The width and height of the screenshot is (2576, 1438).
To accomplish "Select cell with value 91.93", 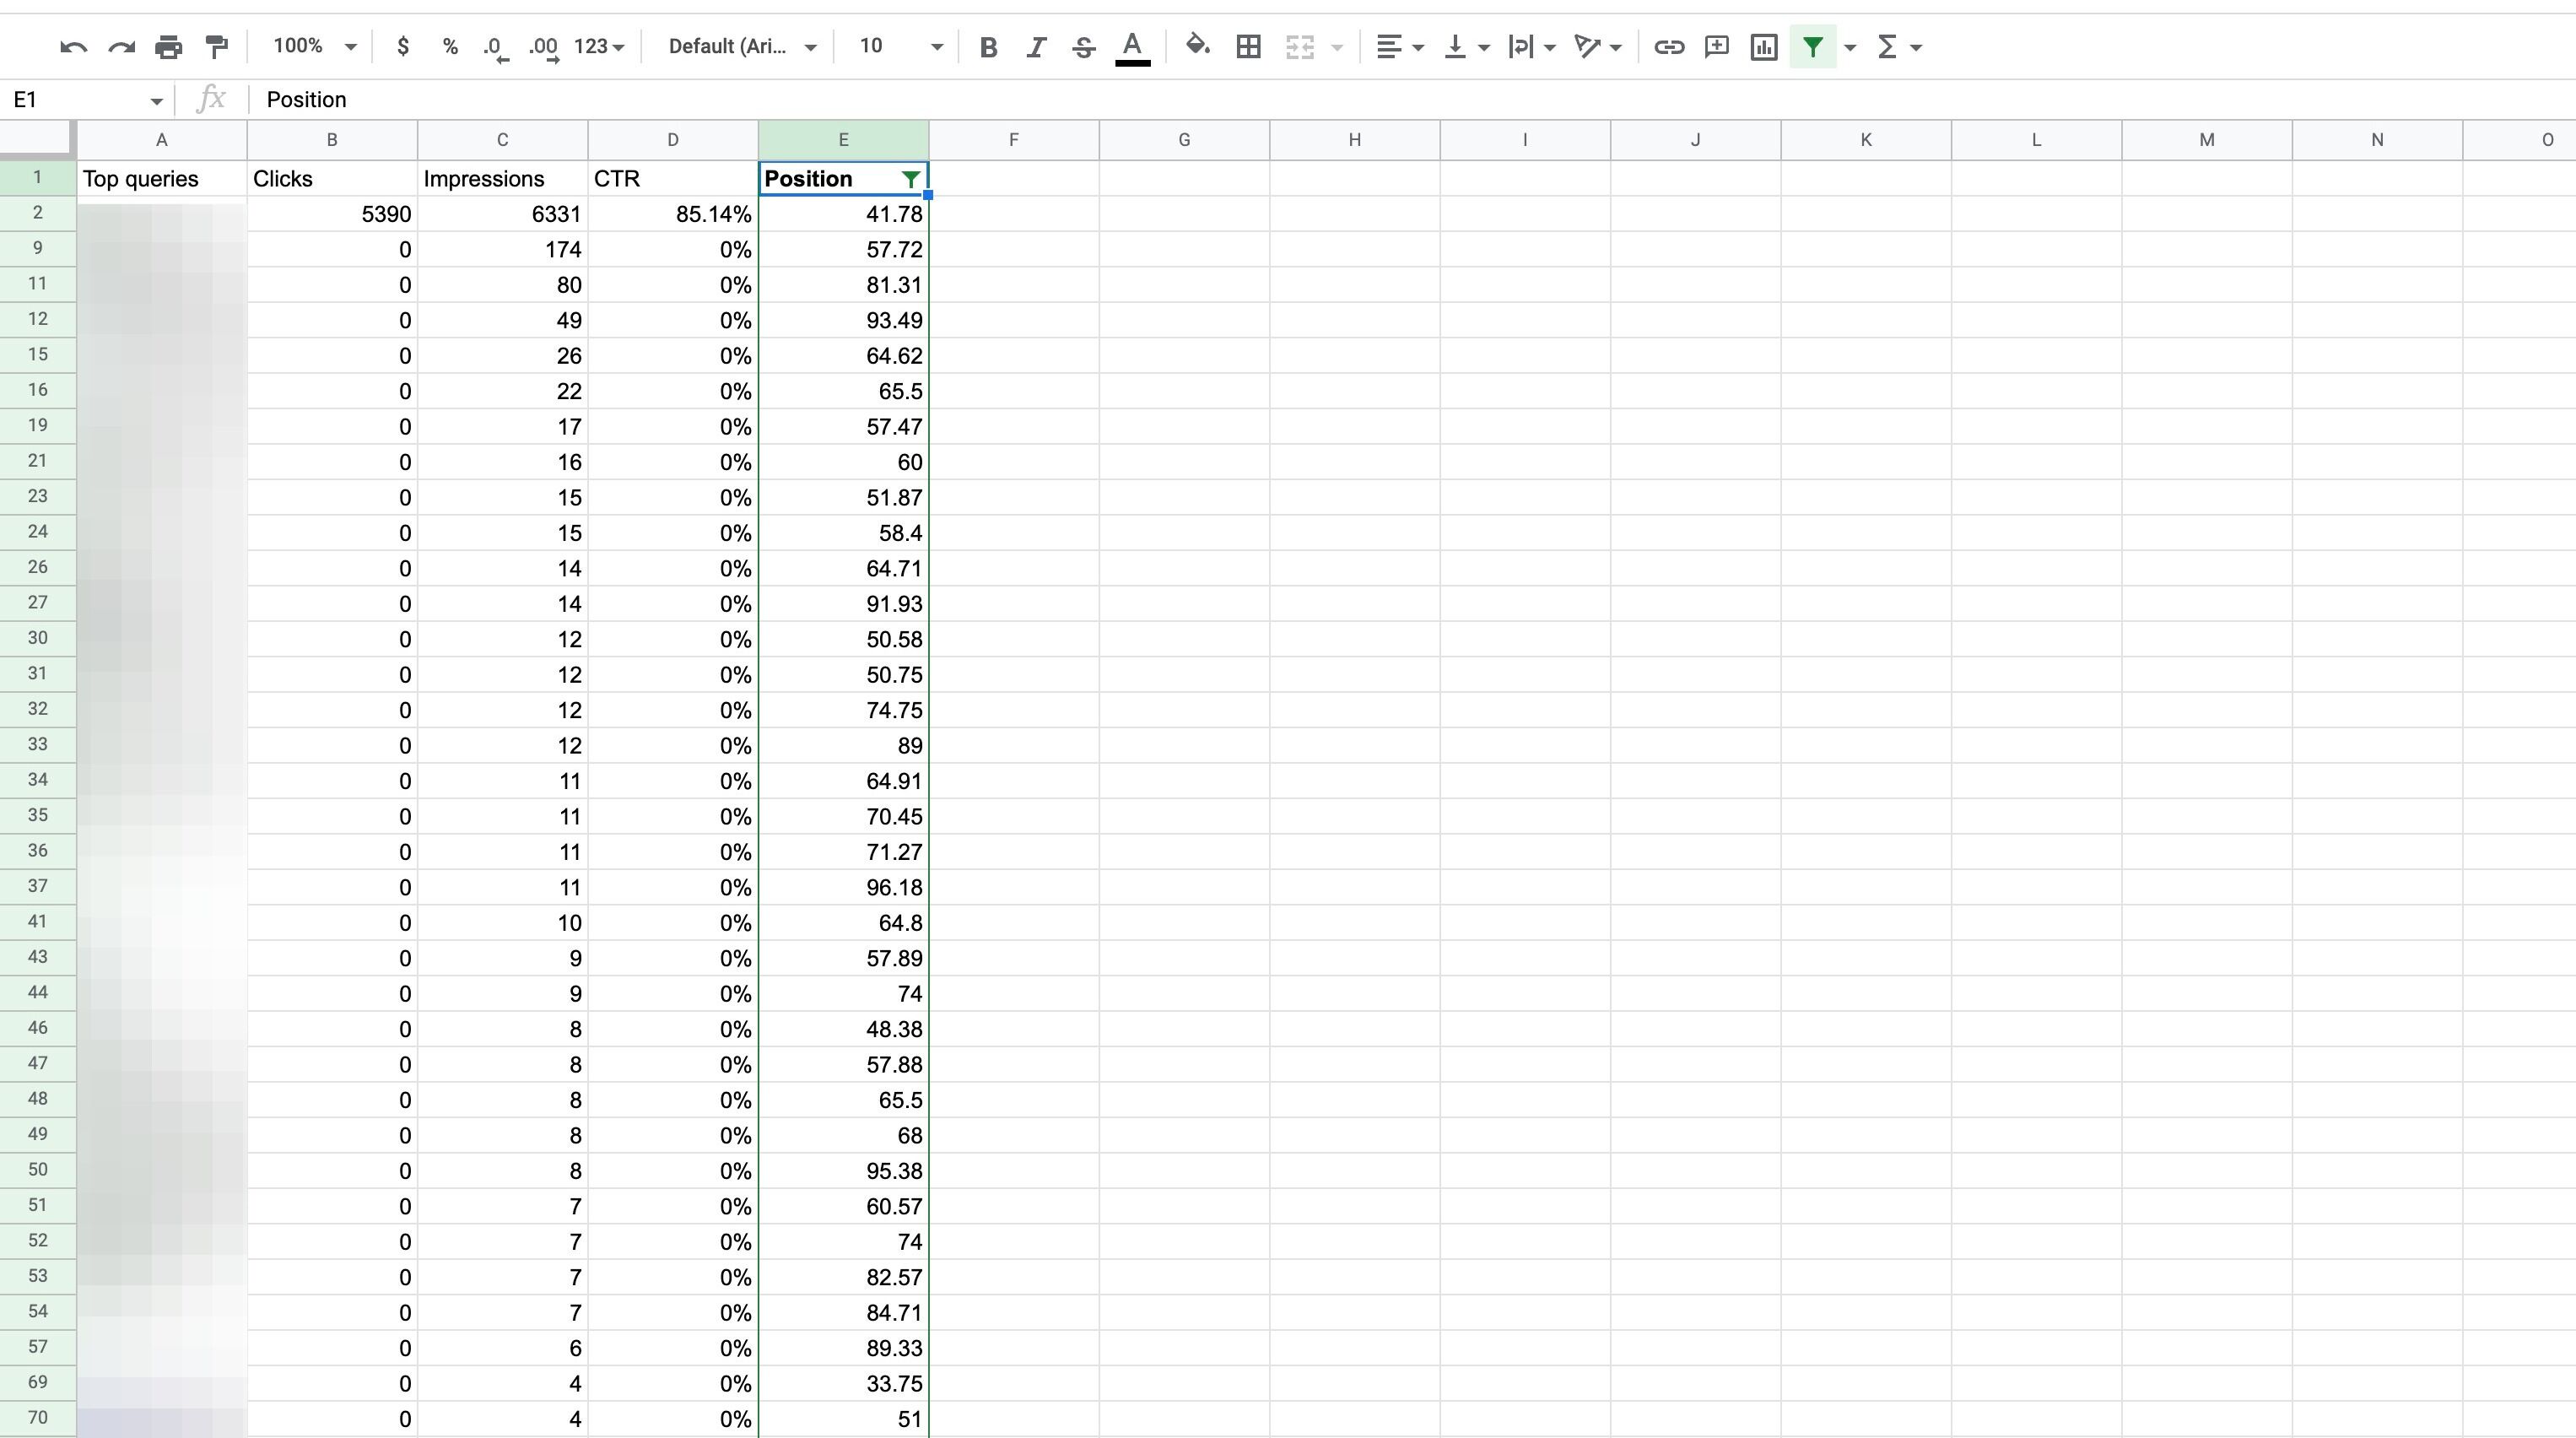I will [844, 604].
